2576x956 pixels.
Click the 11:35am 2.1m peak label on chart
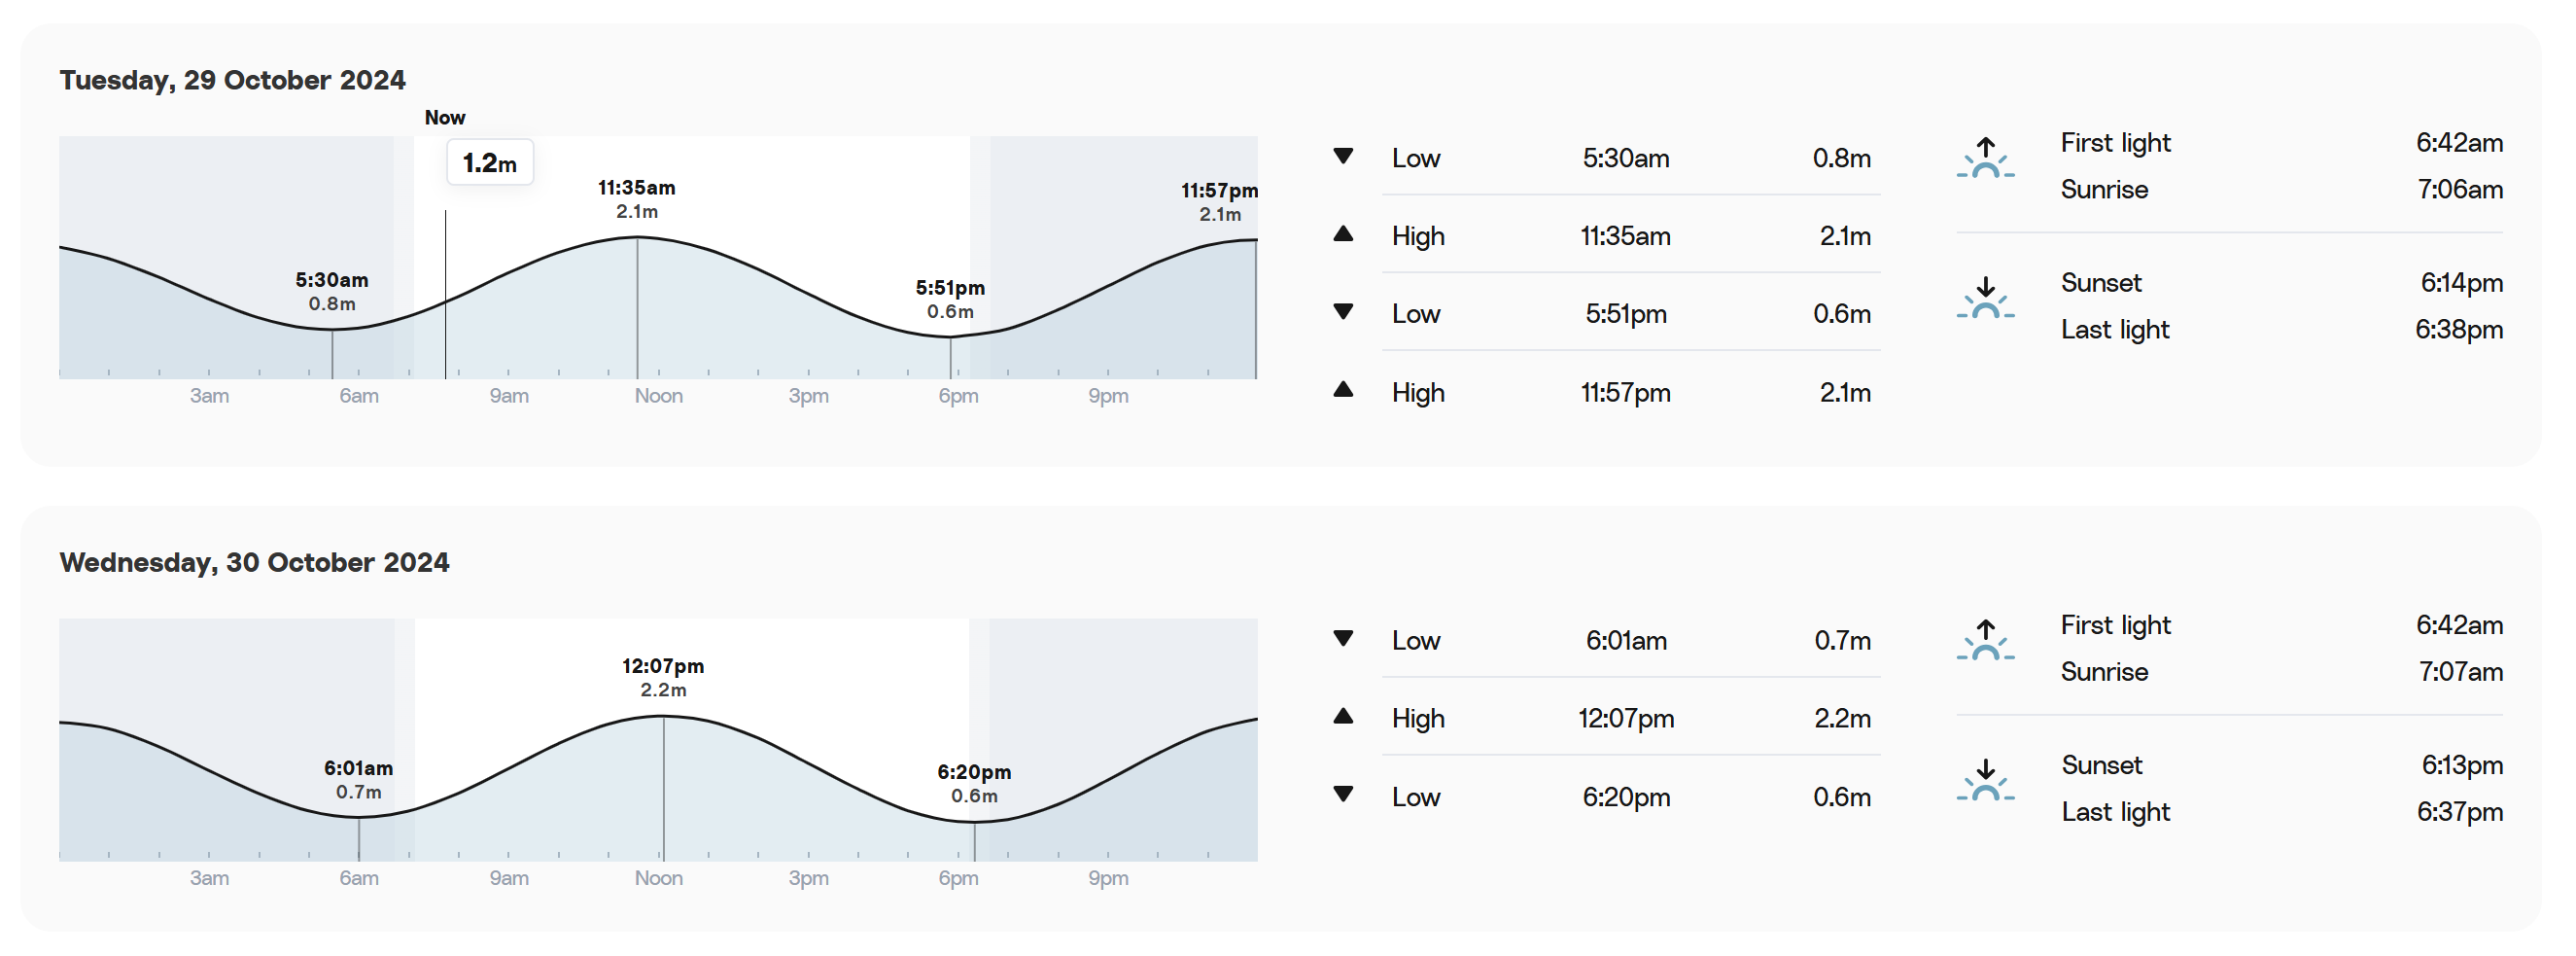(x=637, y=199)
